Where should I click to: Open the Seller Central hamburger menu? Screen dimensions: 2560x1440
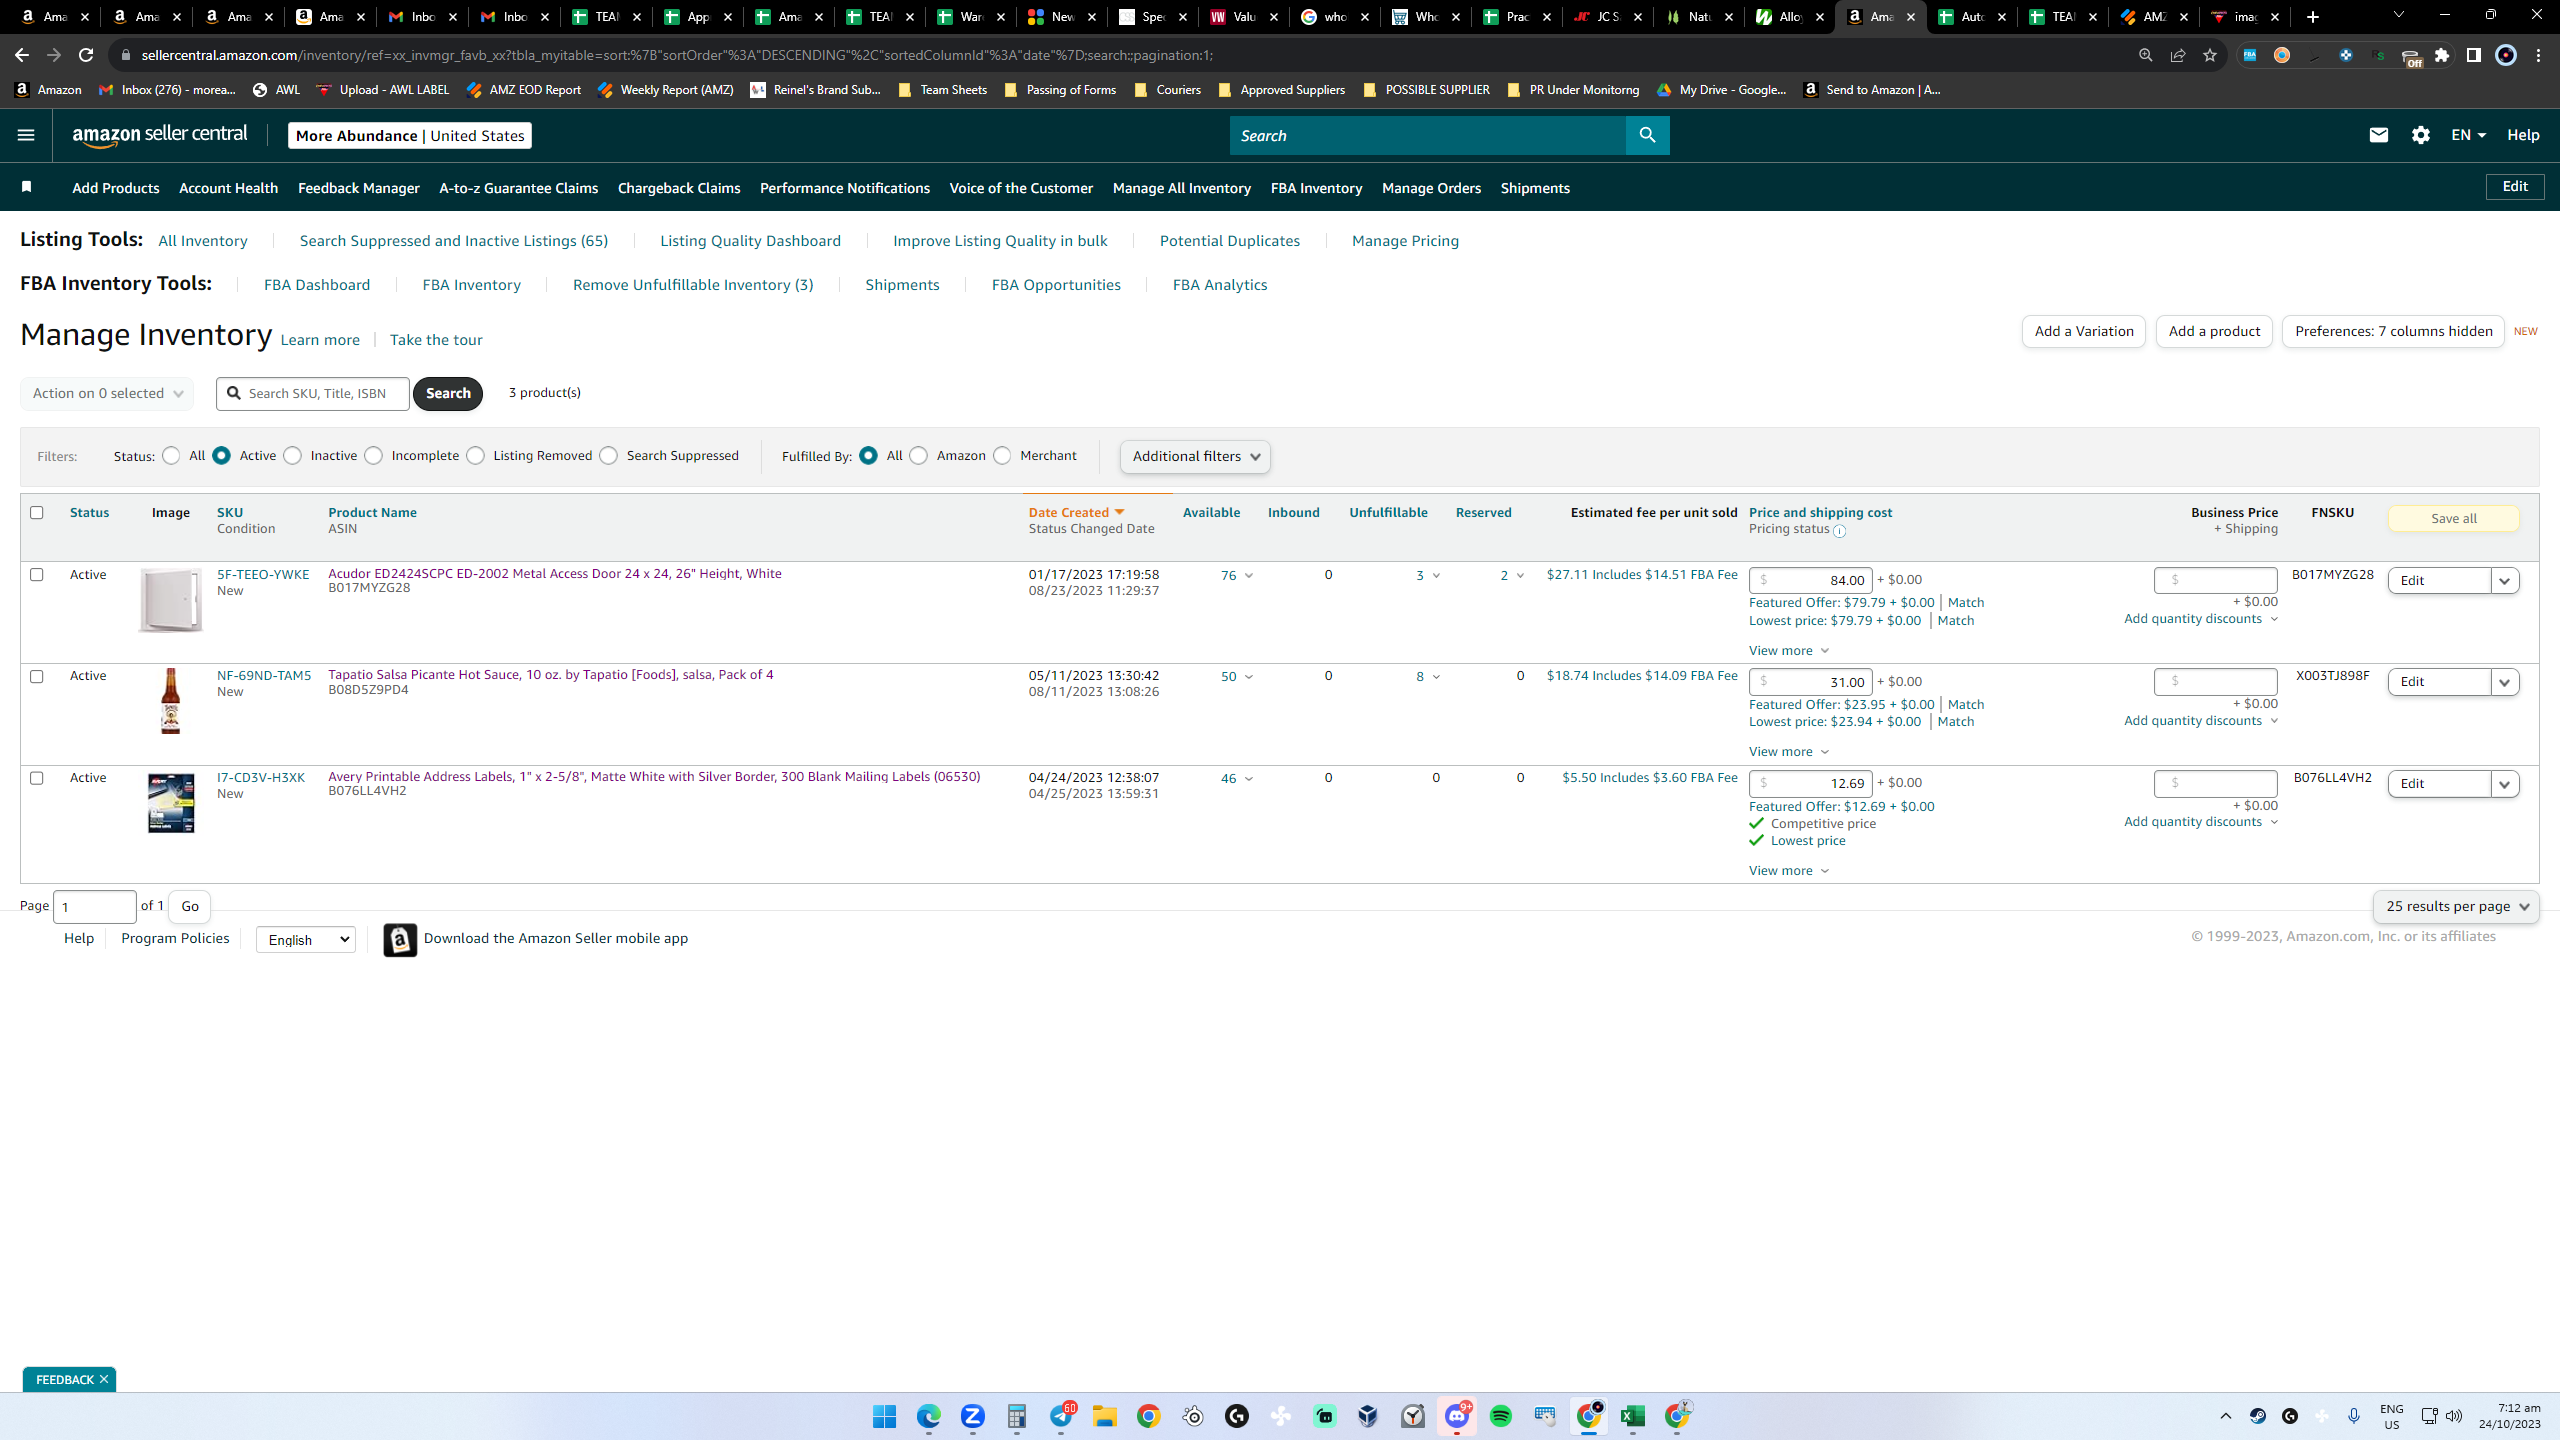[26, 135]
